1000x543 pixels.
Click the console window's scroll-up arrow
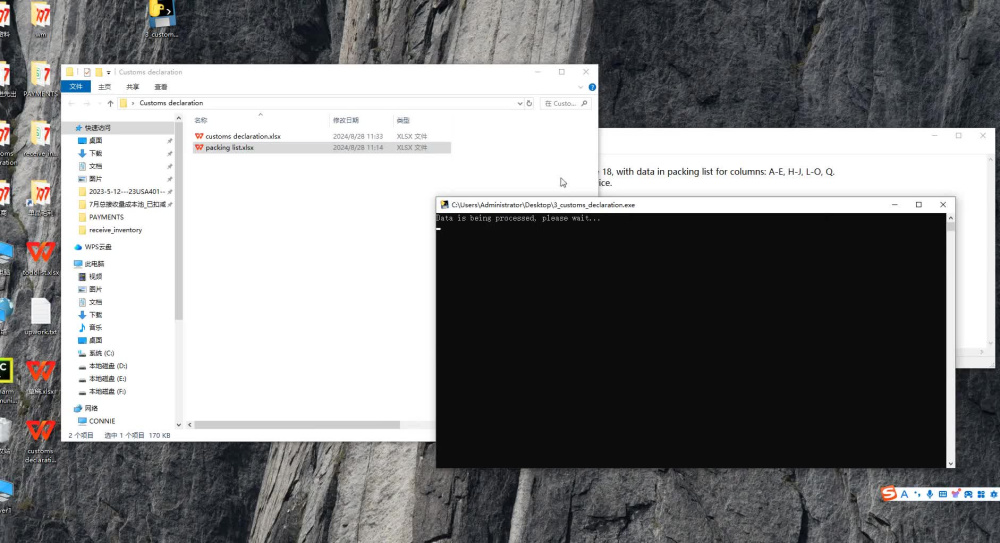click(950, 218)
